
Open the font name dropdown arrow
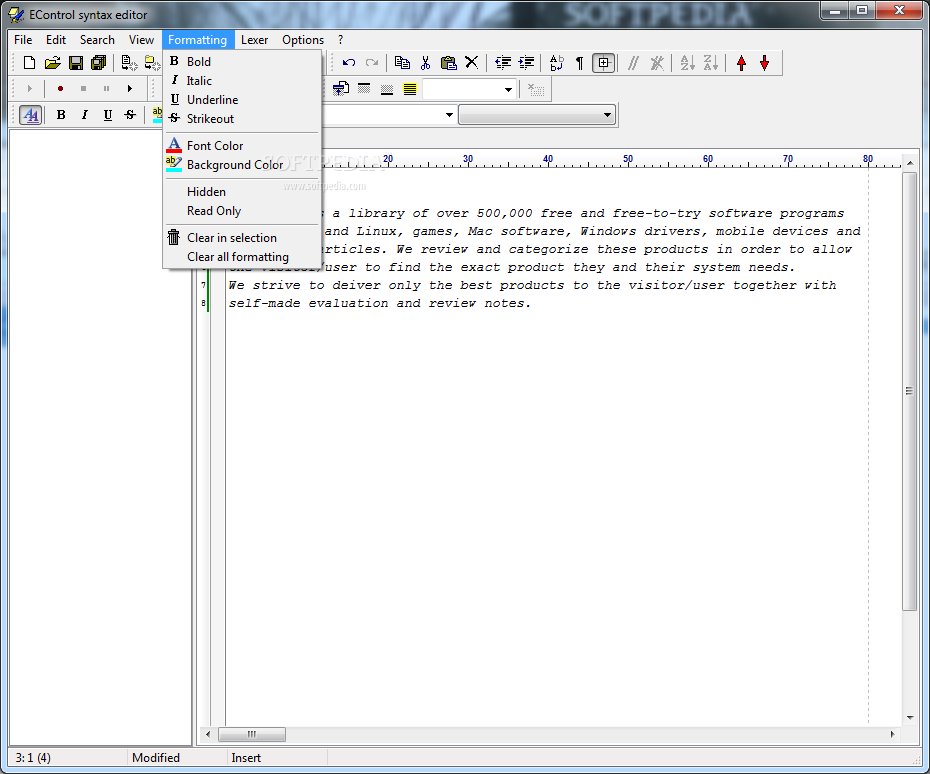pyautogui.click(x=449, y=114)
